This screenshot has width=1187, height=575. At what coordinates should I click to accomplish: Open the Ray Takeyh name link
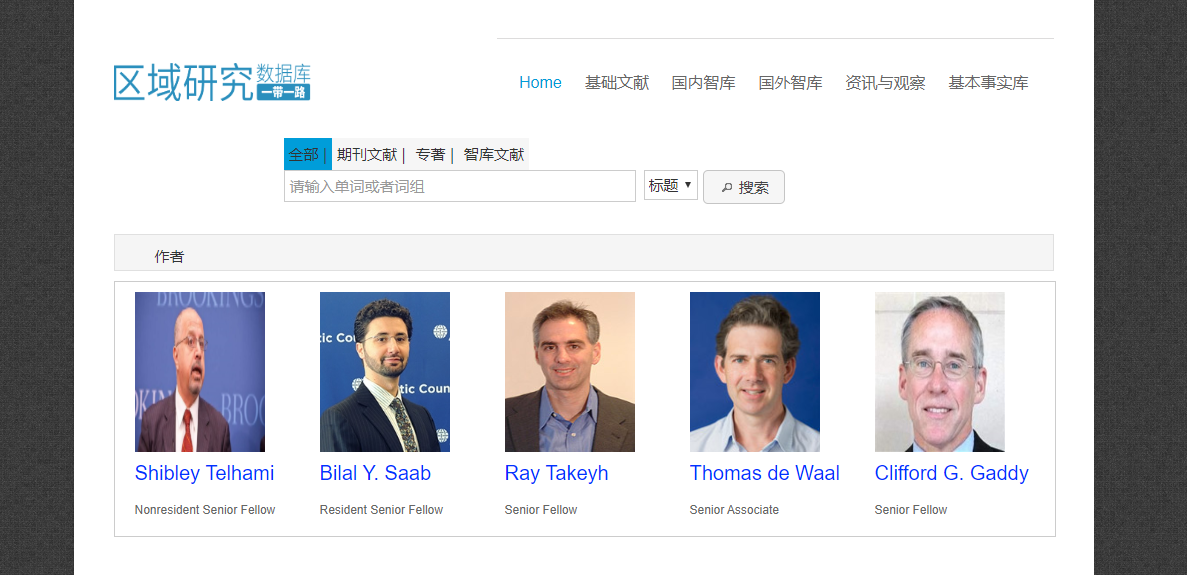(556, 473)
